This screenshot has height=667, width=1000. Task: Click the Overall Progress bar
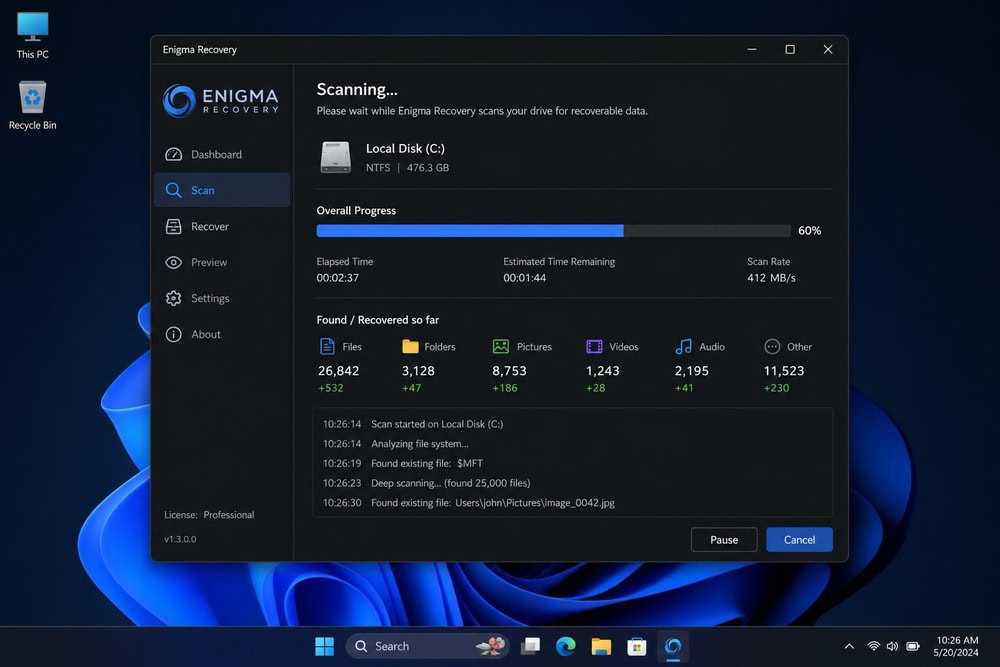pos(553,231)
